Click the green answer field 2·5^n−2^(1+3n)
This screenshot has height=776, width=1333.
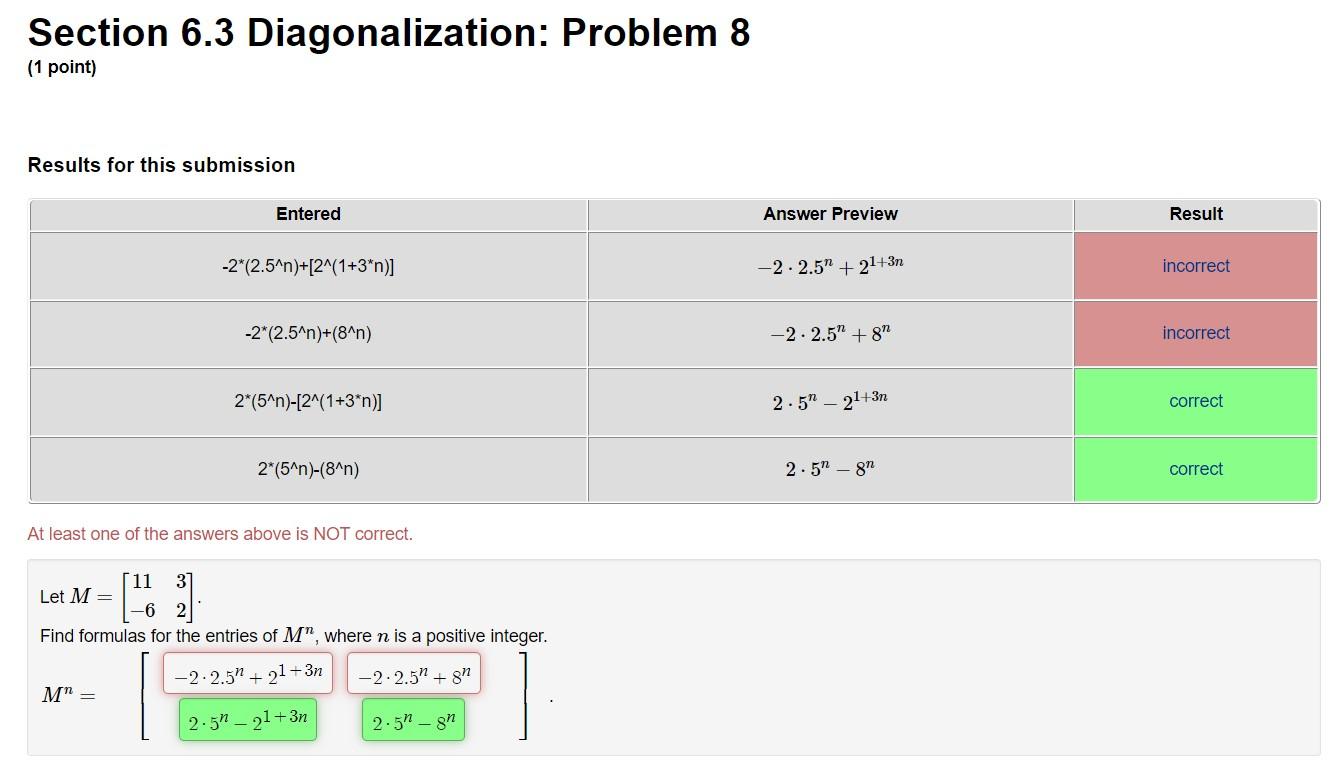click(x=248, y=719)
